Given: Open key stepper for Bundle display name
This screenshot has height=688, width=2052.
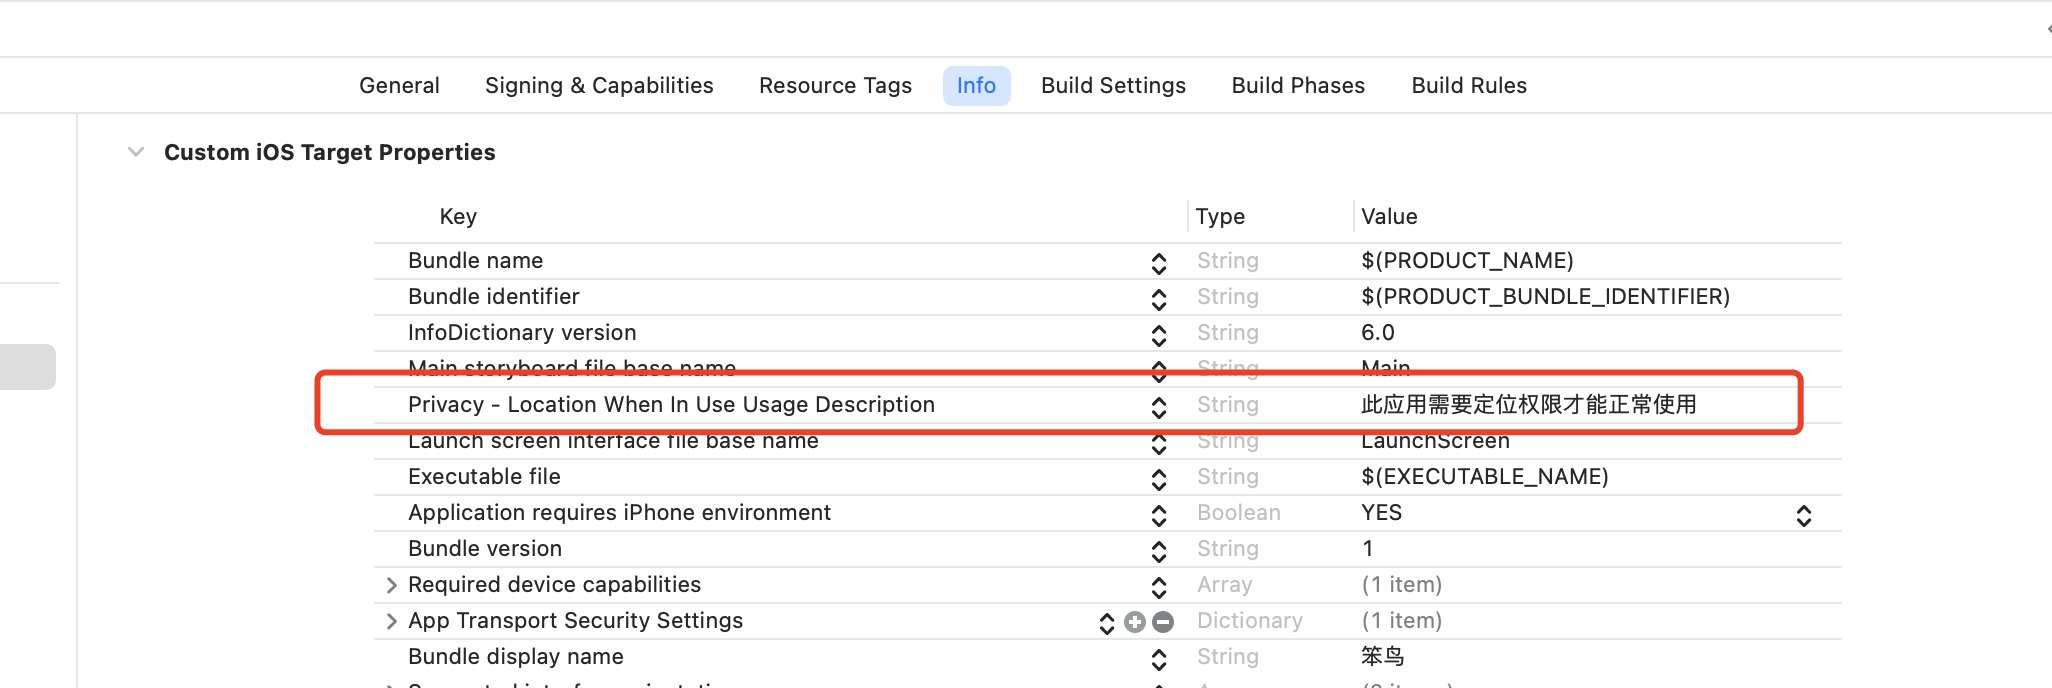Looking at the screenshot, I should click(x=1159, y=659).
